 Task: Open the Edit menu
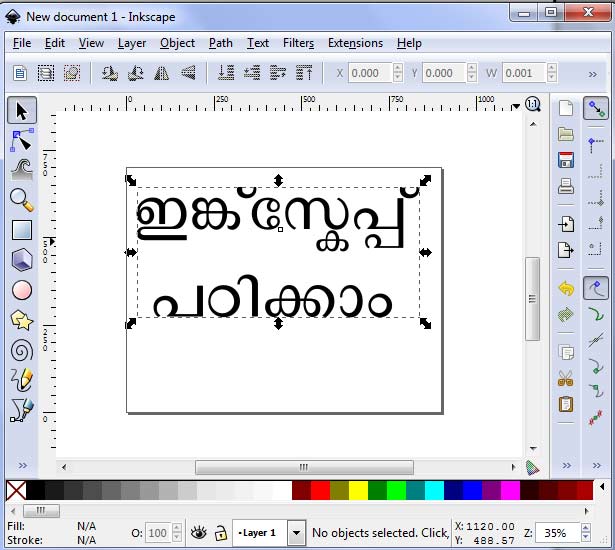pos(55,43)
